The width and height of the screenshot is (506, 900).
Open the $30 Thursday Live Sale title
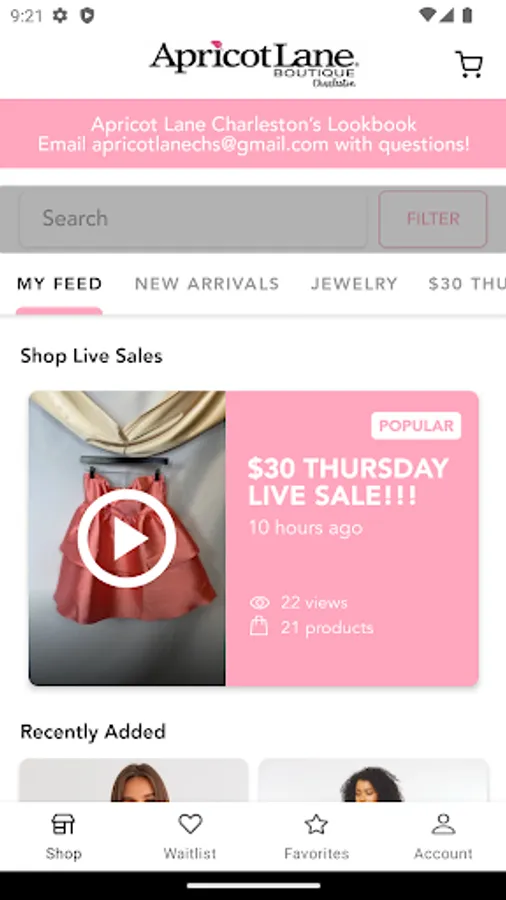[348, 482]
